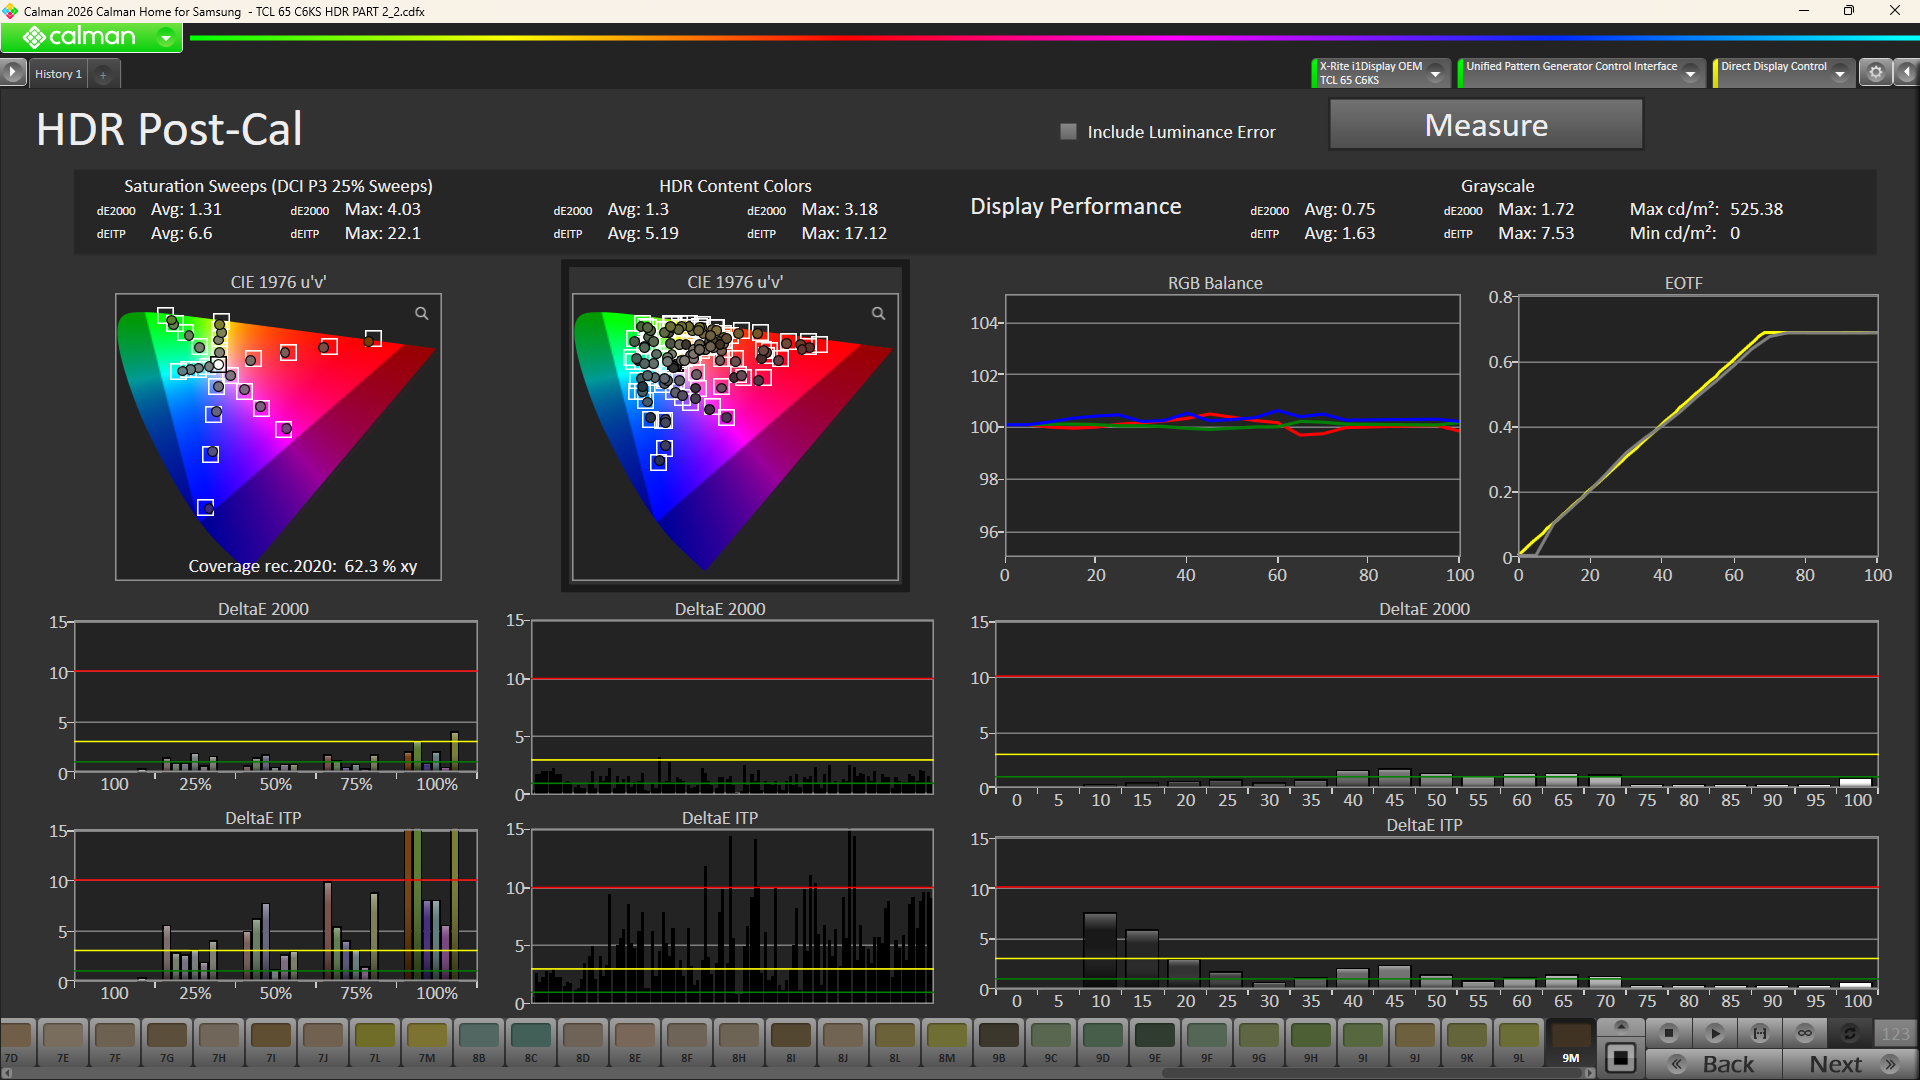
Task: Add a new history tab
Action: pos(103,75)
